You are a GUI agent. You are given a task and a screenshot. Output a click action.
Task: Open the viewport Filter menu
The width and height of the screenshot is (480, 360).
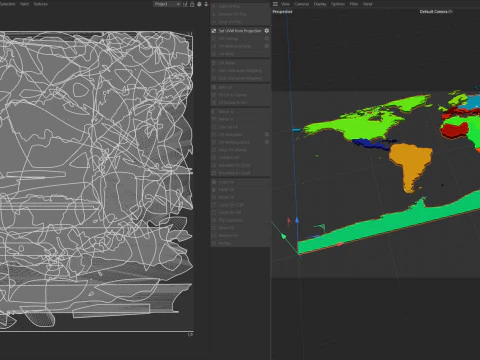pos(354,4)
